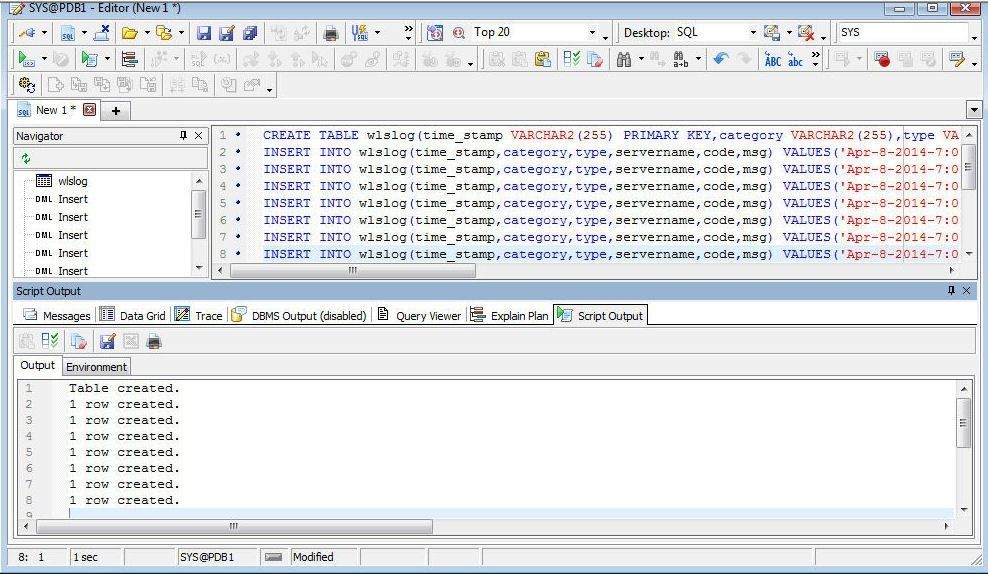Switch to the Data Grid tab

tap(134, 316)
